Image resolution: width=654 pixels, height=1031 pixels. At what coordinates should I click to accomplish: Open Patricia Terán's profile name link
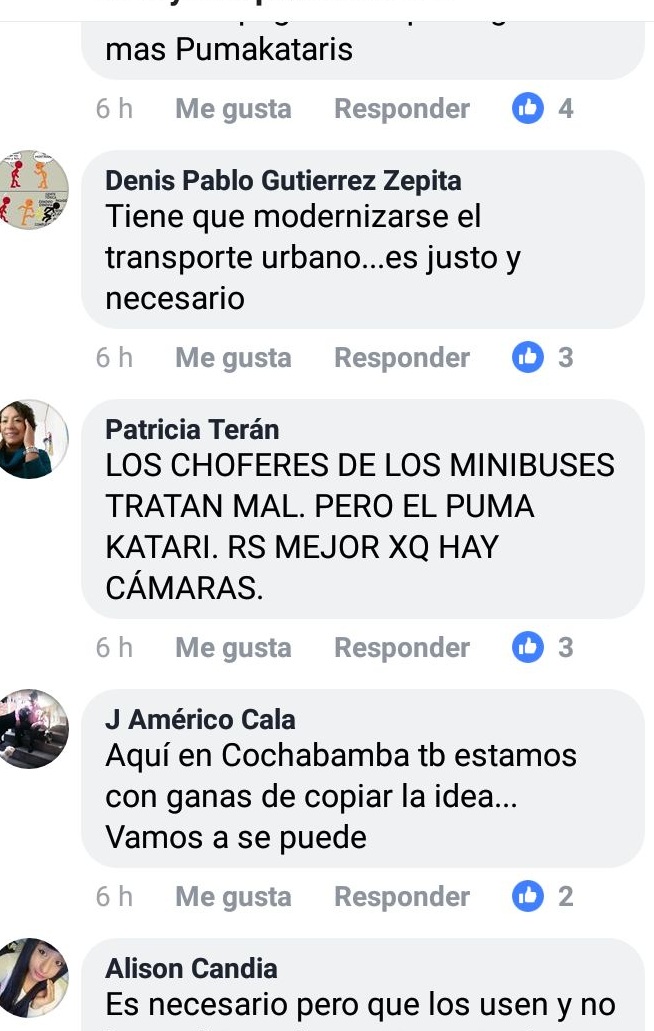pos(192,430)
